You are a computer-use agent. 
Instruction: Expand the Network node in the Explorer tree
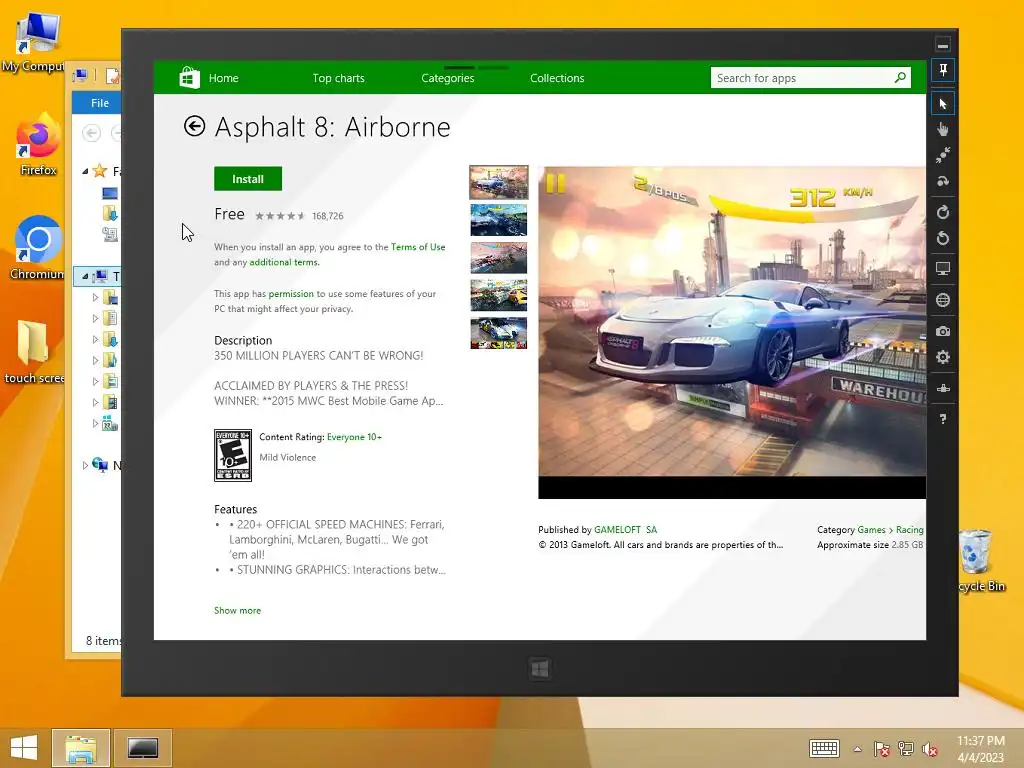pos(85,466)
